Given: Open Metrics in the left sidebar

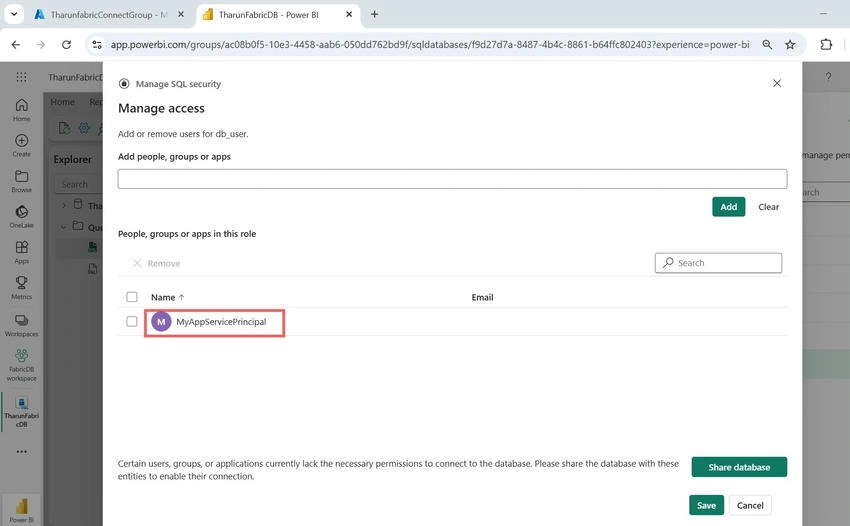Looking at the screenshot, I should coord(22,287).
